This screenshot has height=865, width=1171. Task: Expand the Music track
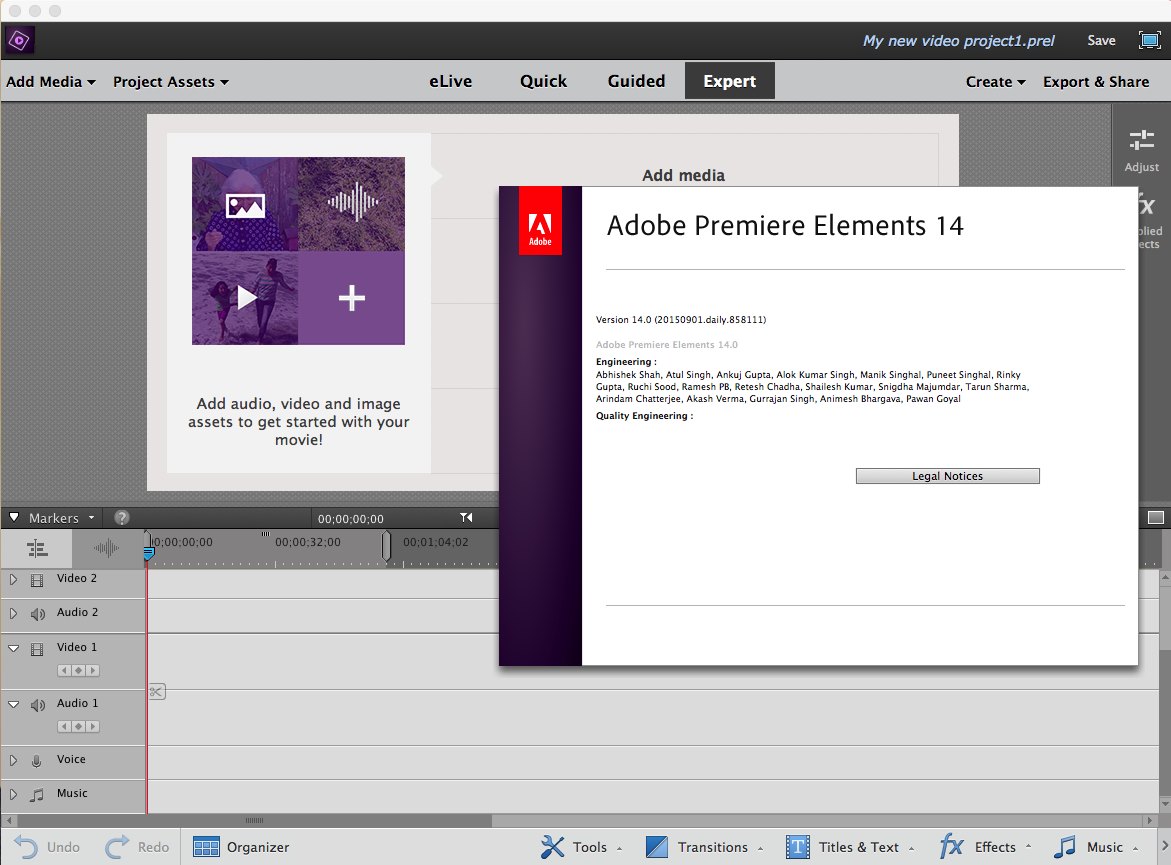pyautogui.click(x=13, y=794)
